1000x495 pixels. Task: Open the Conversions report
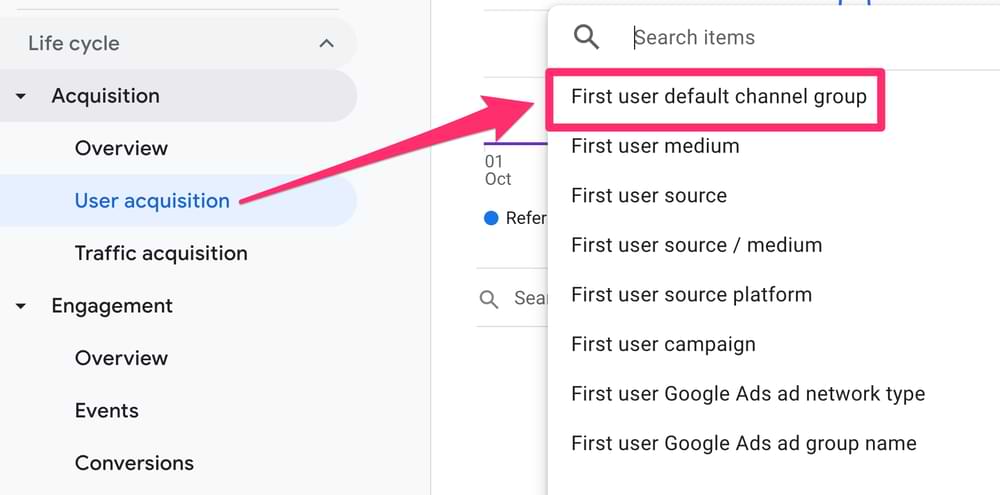pyautogui.click(x=134, y=463)
